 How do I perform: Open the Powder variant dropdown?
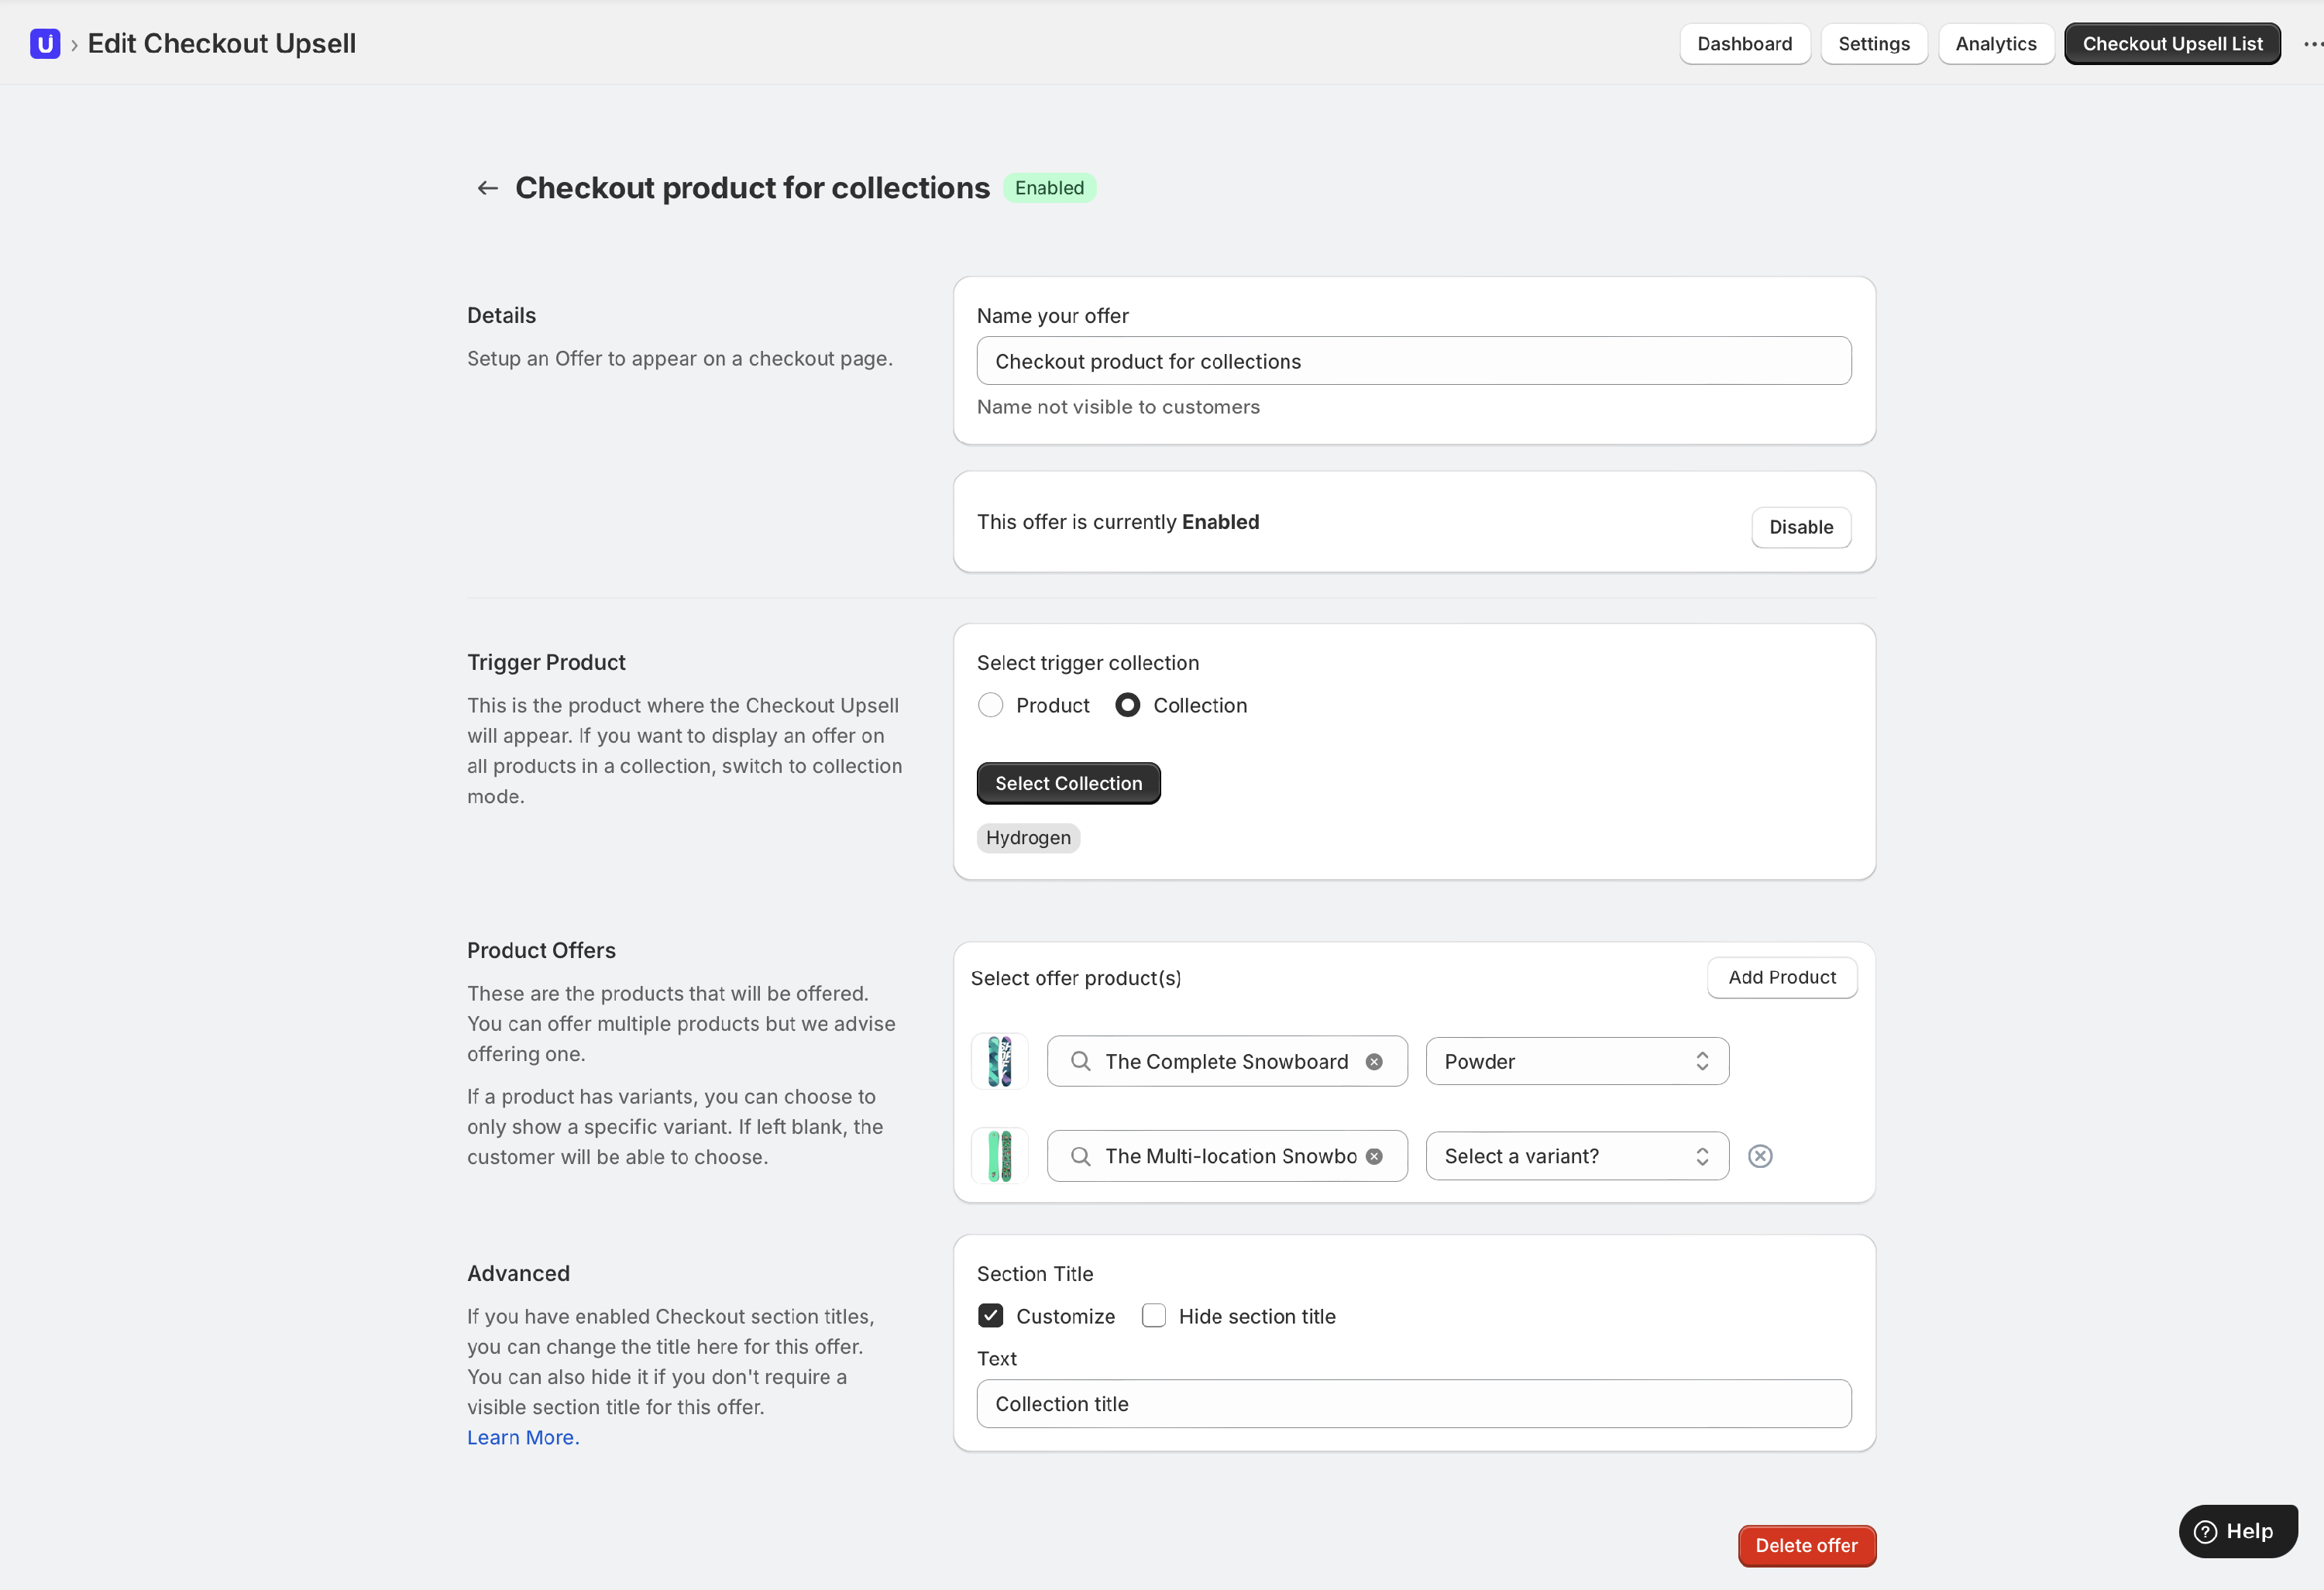pos(1577,1062)
